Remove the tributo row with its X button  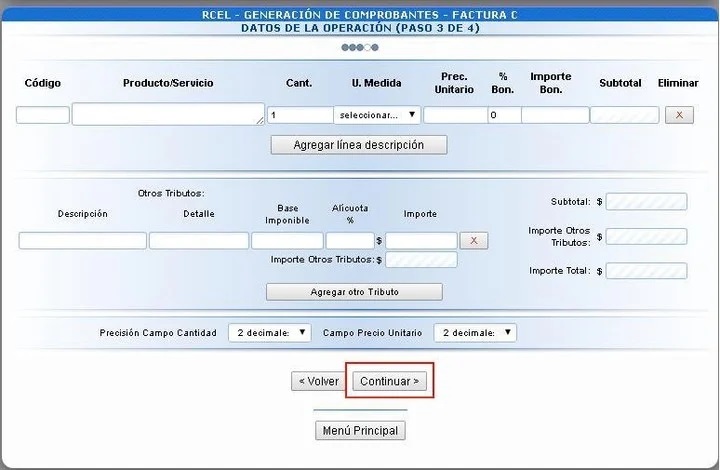pos(474,241)
